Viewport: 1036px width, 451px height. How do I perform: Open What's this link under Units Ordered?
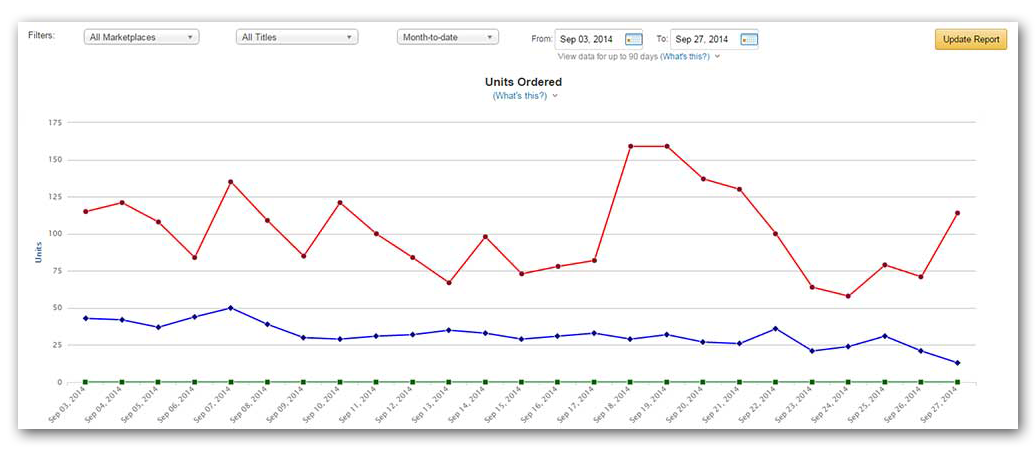coord(519,96)
